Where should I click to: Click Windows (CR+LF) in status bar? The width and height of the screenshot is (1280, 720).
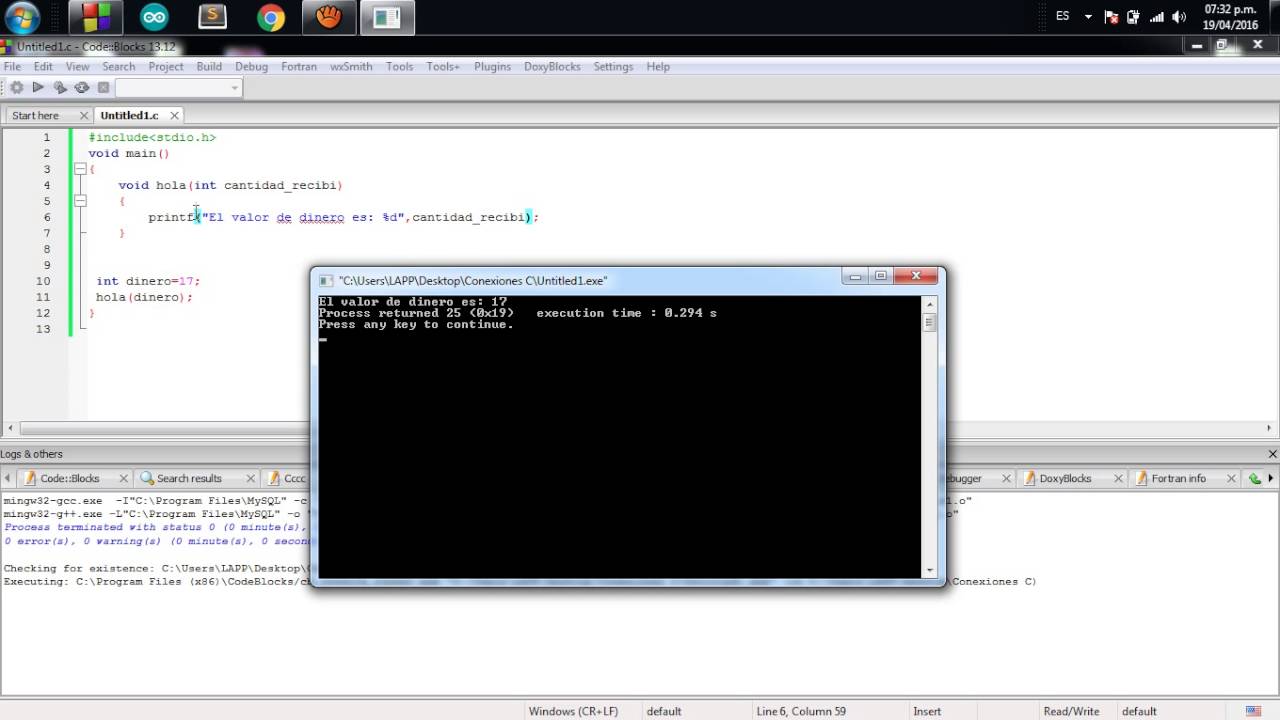(573, 712)
